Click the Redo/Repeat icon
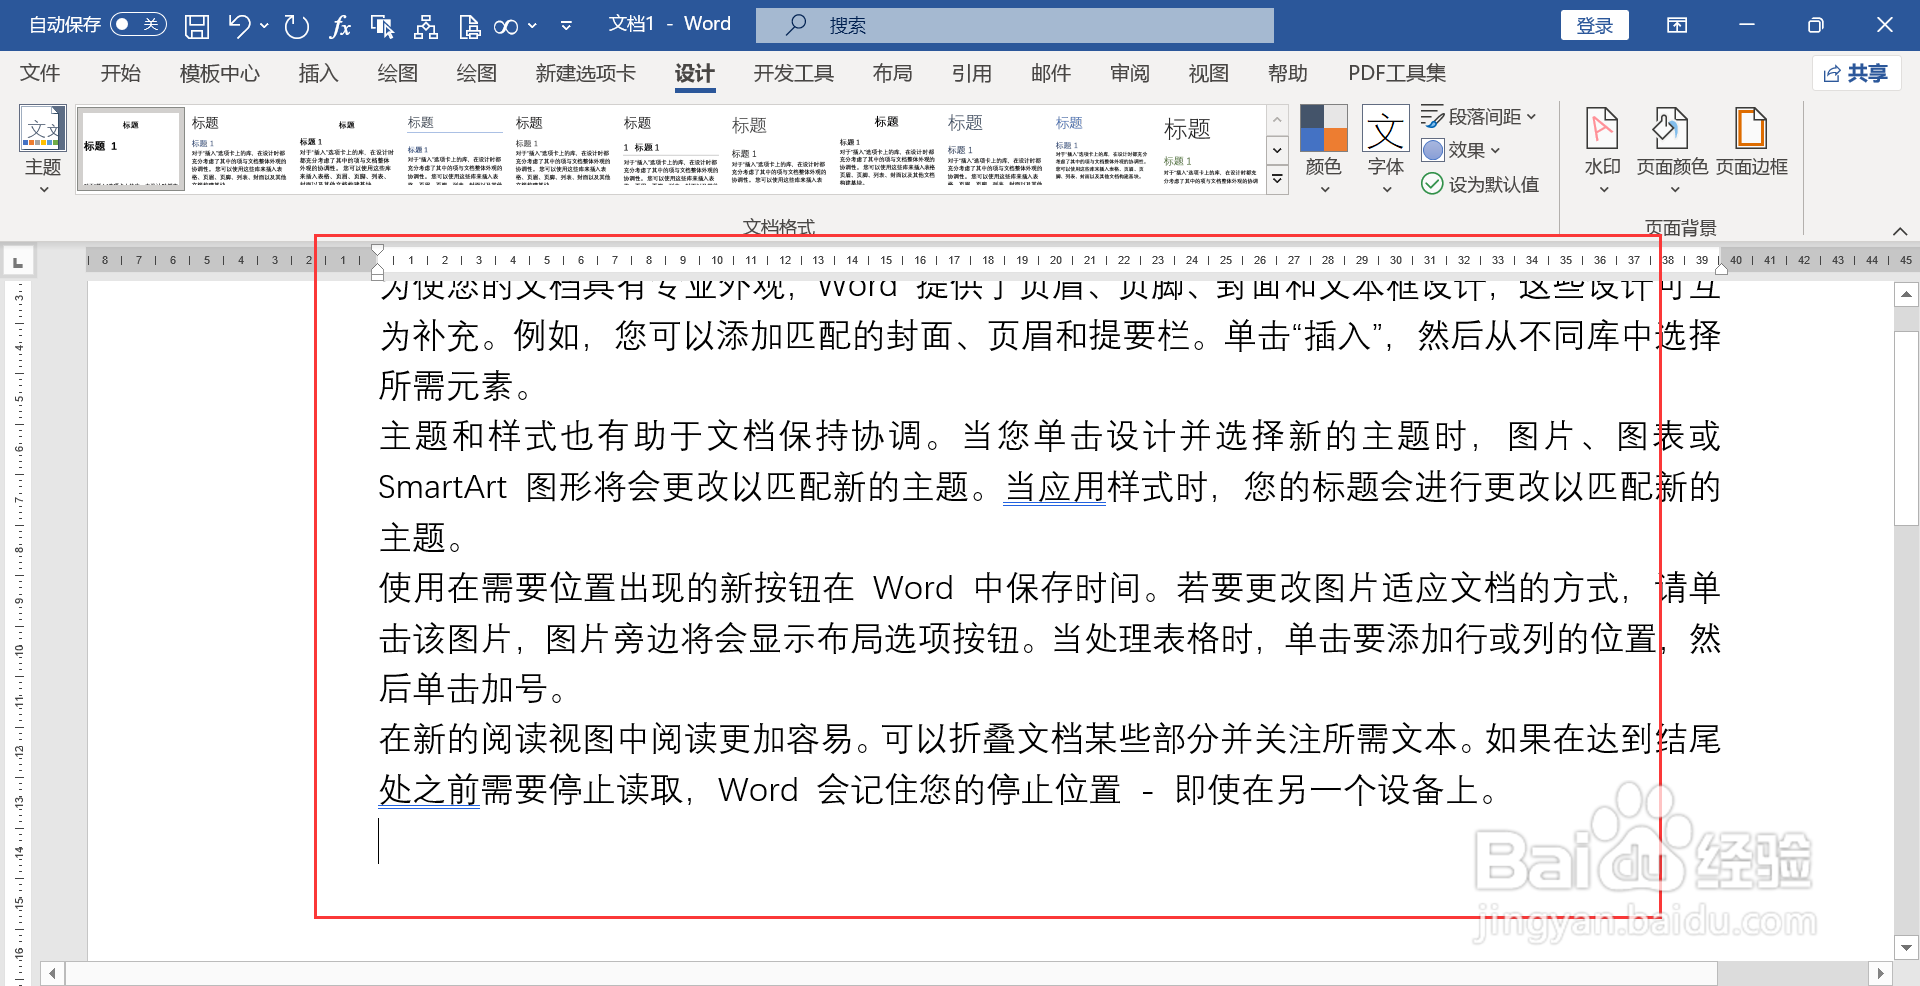 click(296, 26)
